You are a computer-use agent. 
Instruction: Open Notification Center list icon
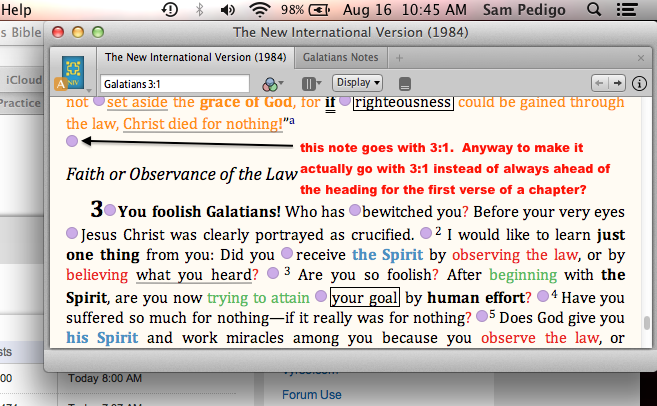click(626, 9)
